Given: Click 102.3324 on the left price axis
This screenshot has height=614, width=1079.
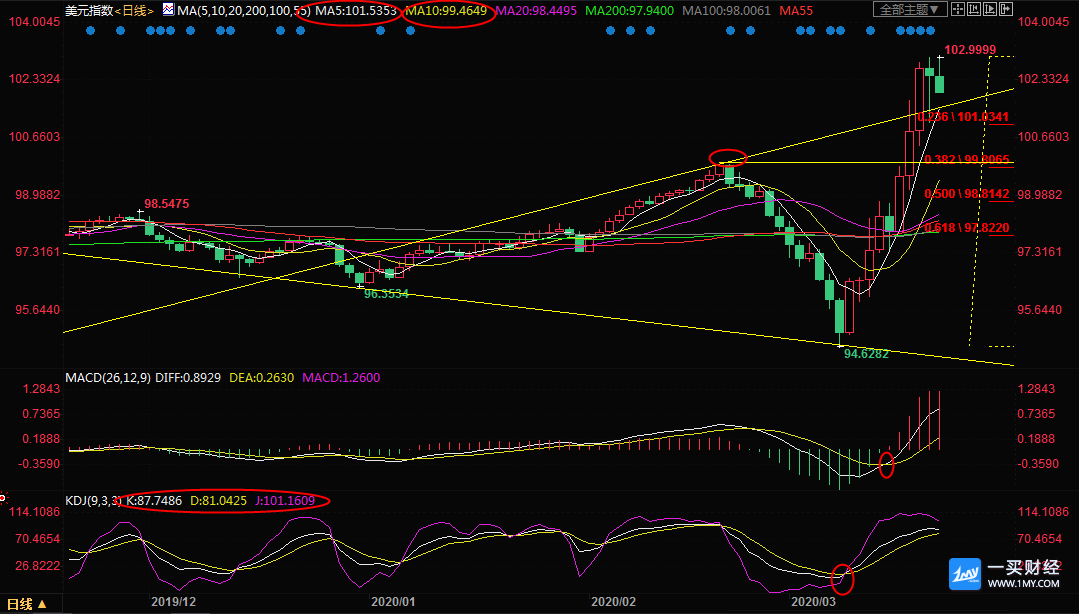Looking at the screenshot, I should (34, 79).
